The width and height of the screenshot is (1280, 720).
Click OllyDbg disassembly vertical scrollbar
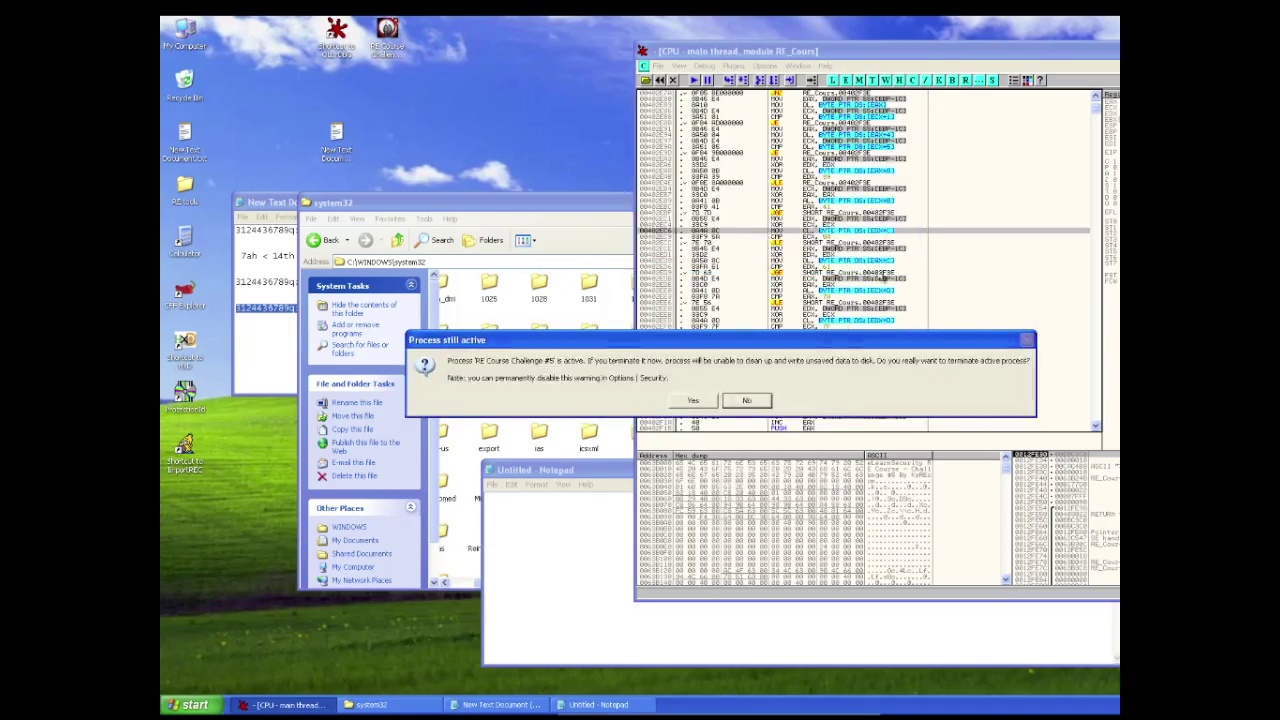click(x=1095, y=260)
